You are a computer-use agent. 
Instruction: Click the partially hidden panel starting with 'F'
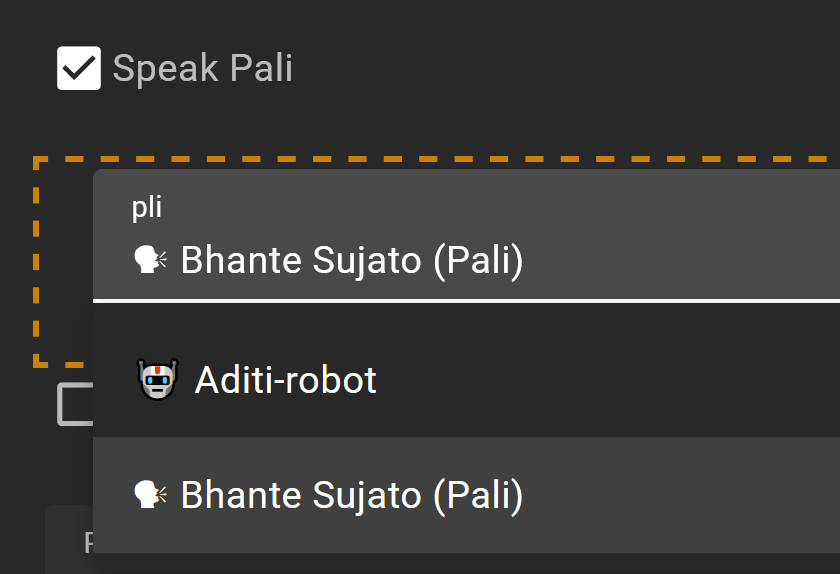coord(69,540)
